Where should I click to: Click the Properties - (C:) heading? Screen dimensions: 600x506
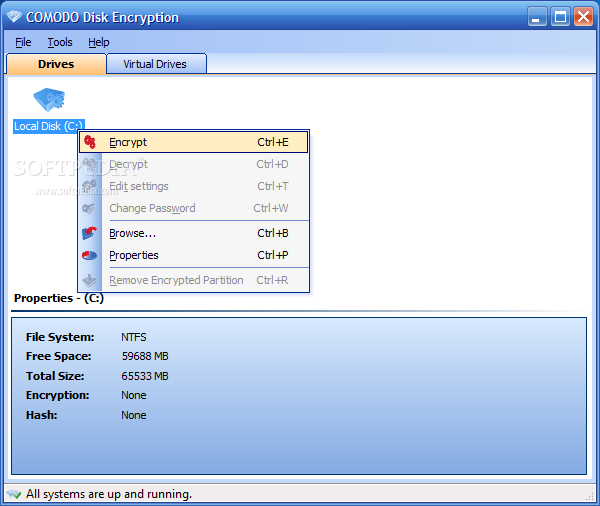59,298
